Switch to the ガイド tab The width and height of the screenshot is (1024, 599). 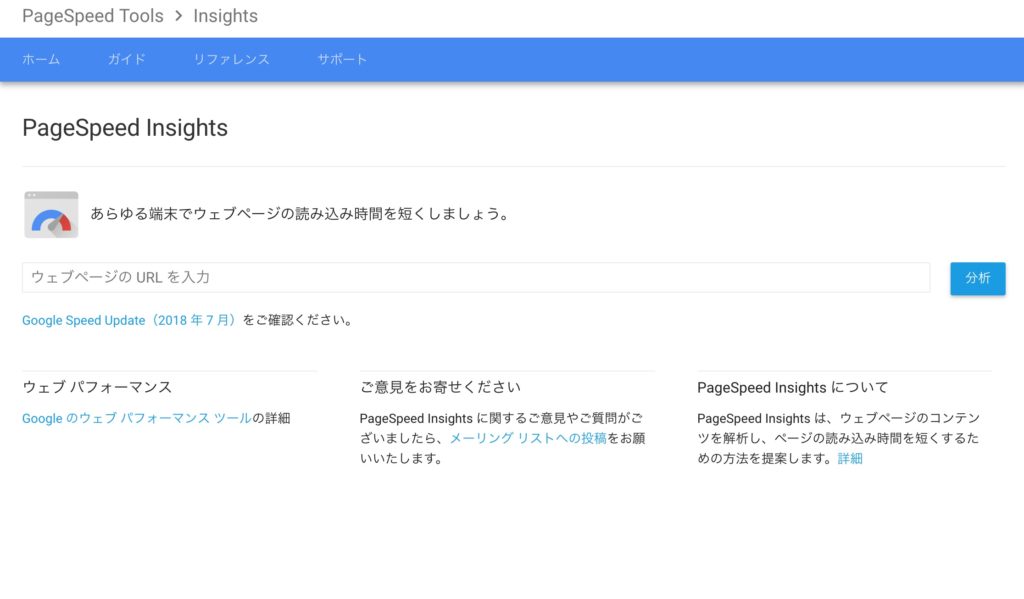(127, 60)
